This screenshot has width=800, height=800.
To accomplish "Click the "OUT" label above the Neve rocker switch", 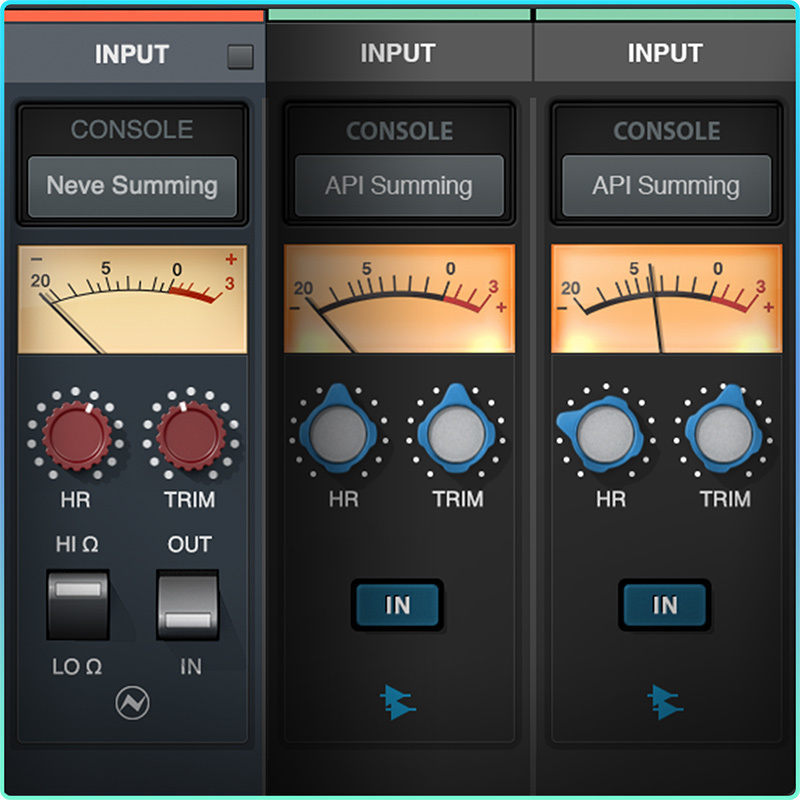I will tap(190, 544).
